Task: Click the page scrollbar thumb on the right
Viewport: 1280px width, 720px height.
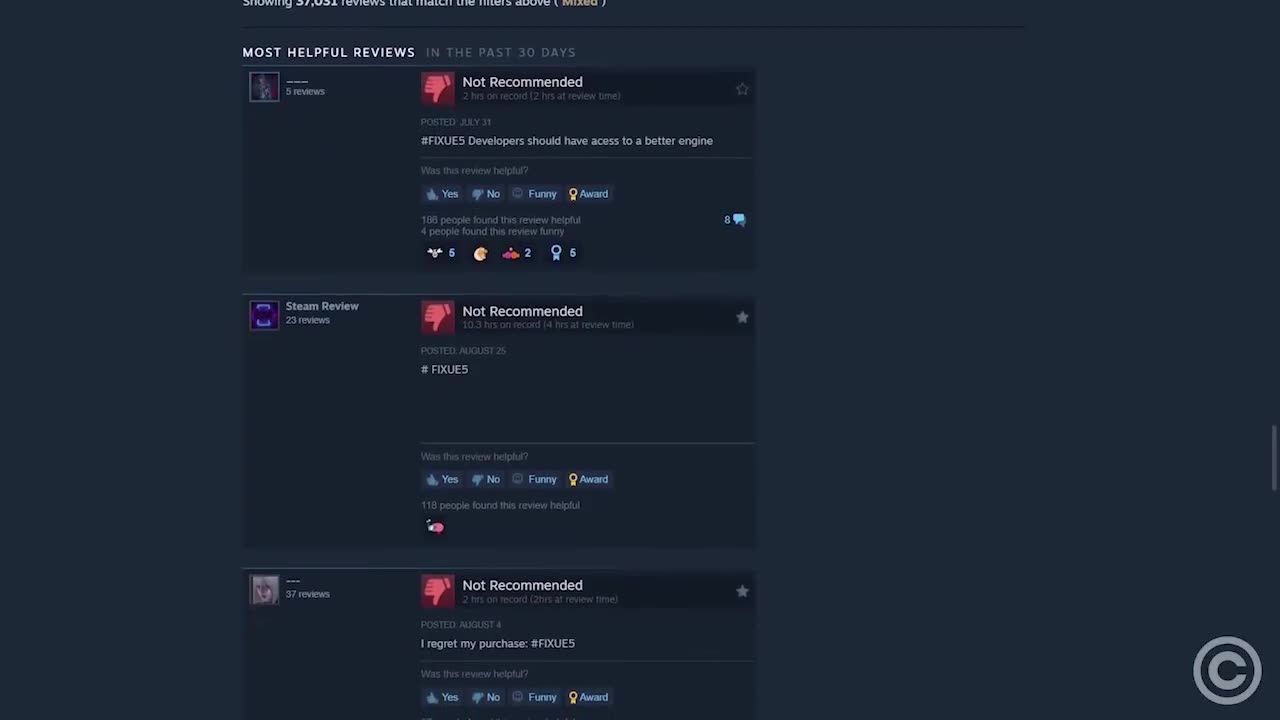Action: [1273, 458]
